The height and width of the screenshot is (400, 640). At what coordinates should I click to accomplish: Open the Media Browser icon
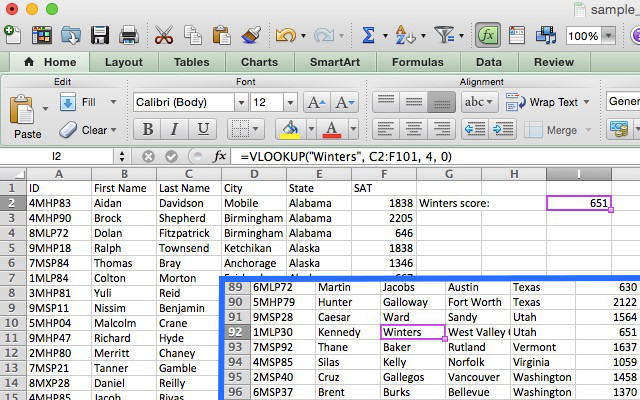click(546, 36)
